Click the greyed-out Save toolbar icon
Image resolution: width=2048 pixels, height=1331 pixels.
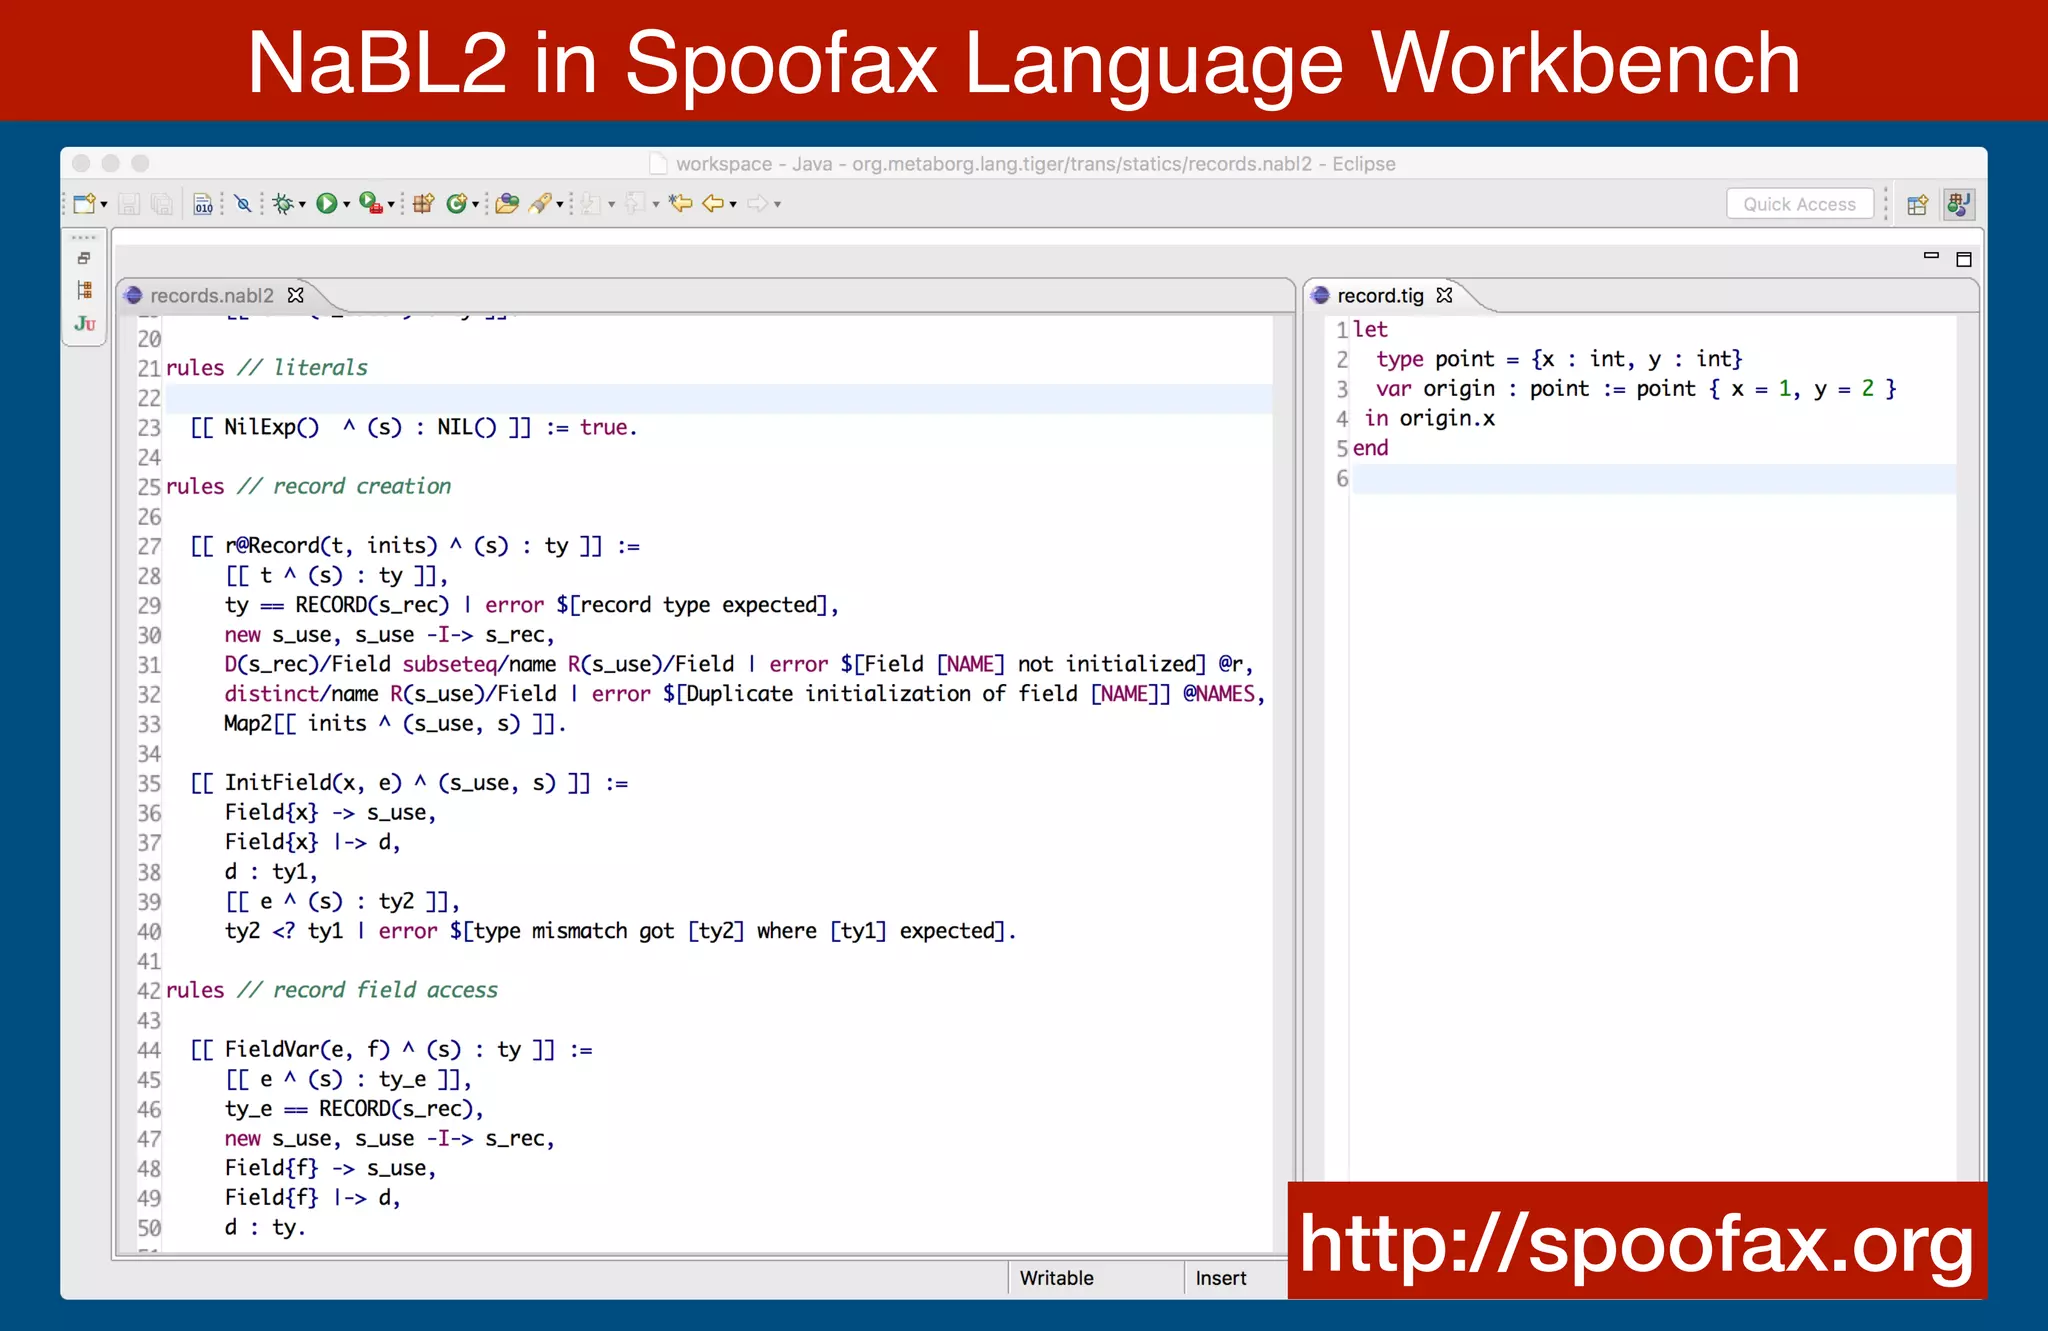pyautogui.click(x=129, y=204)
